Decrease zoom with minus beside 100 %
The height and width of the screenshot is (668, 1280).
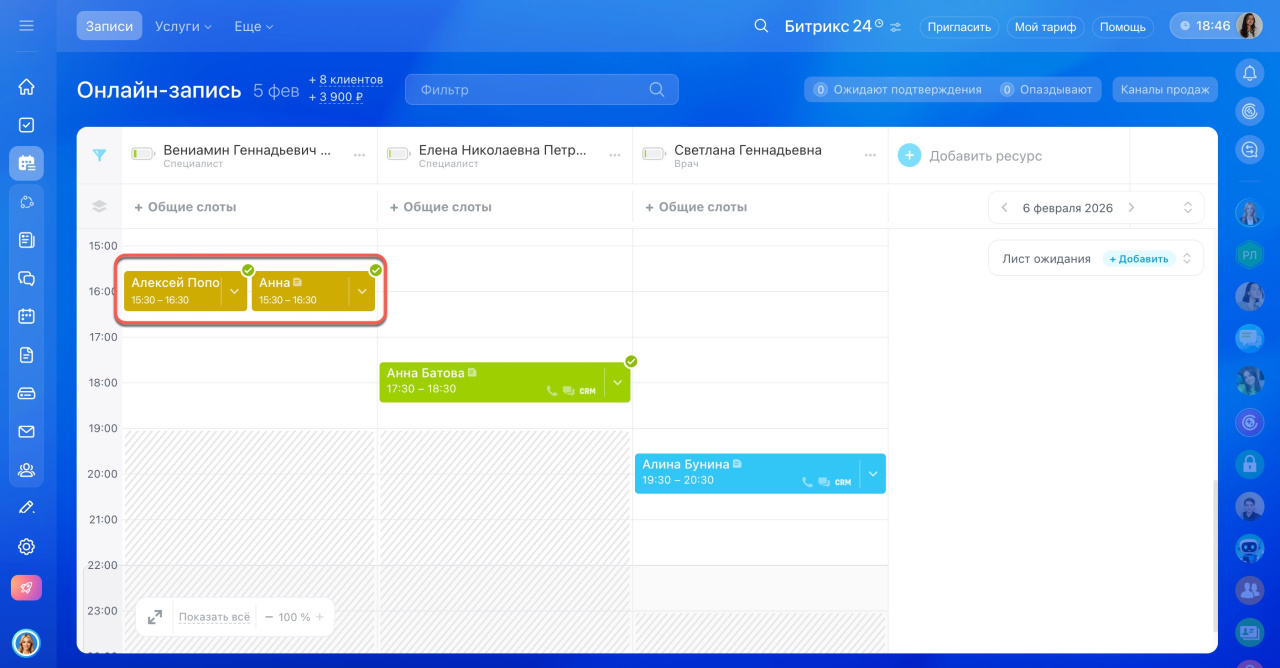coord(269,617)
